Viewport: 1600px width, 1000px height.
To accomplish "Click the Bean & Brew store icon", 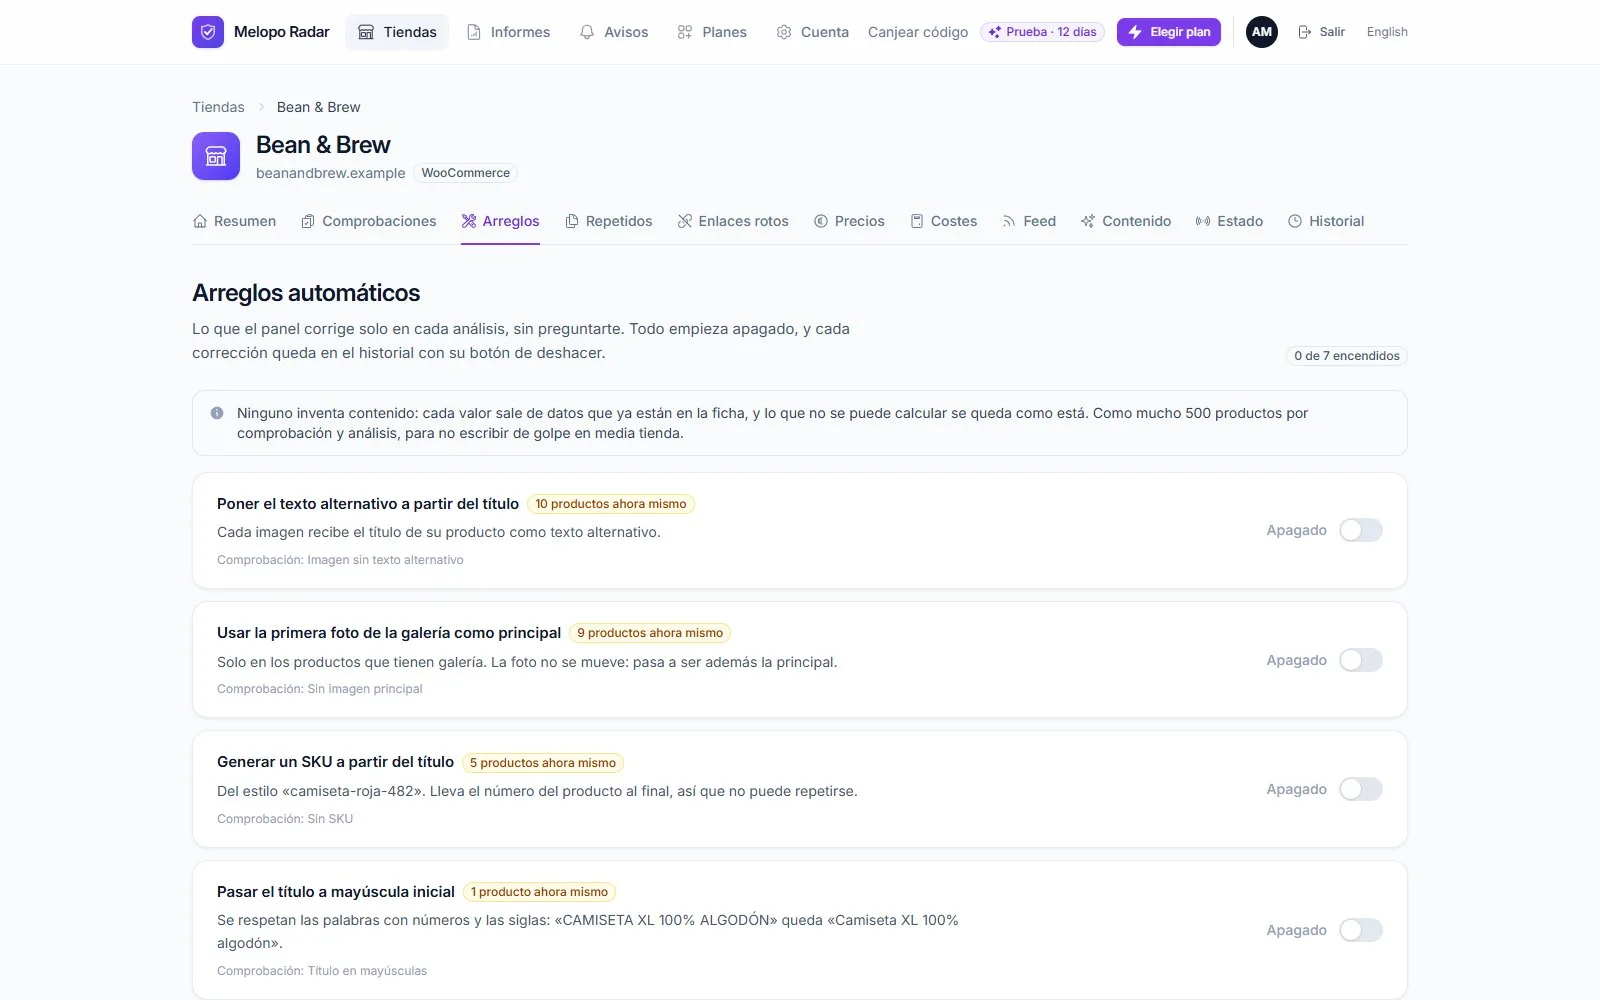I will pyautogui.click(x=216, y=156).
